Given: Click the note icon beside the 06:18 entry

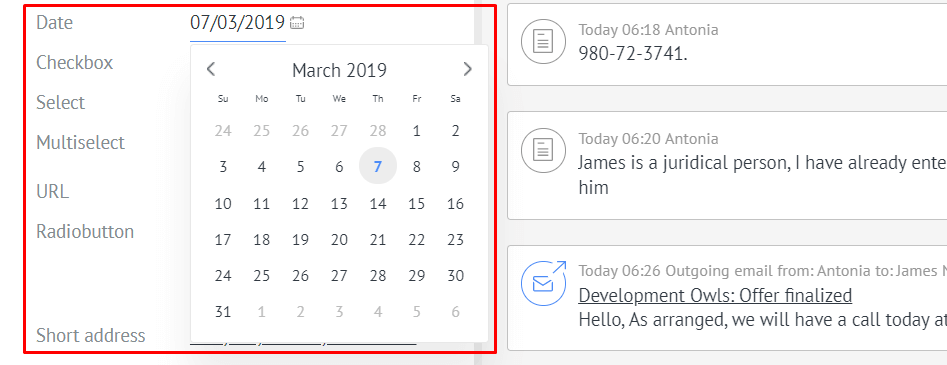Looking at the screenshot, I should click(543, 41).
